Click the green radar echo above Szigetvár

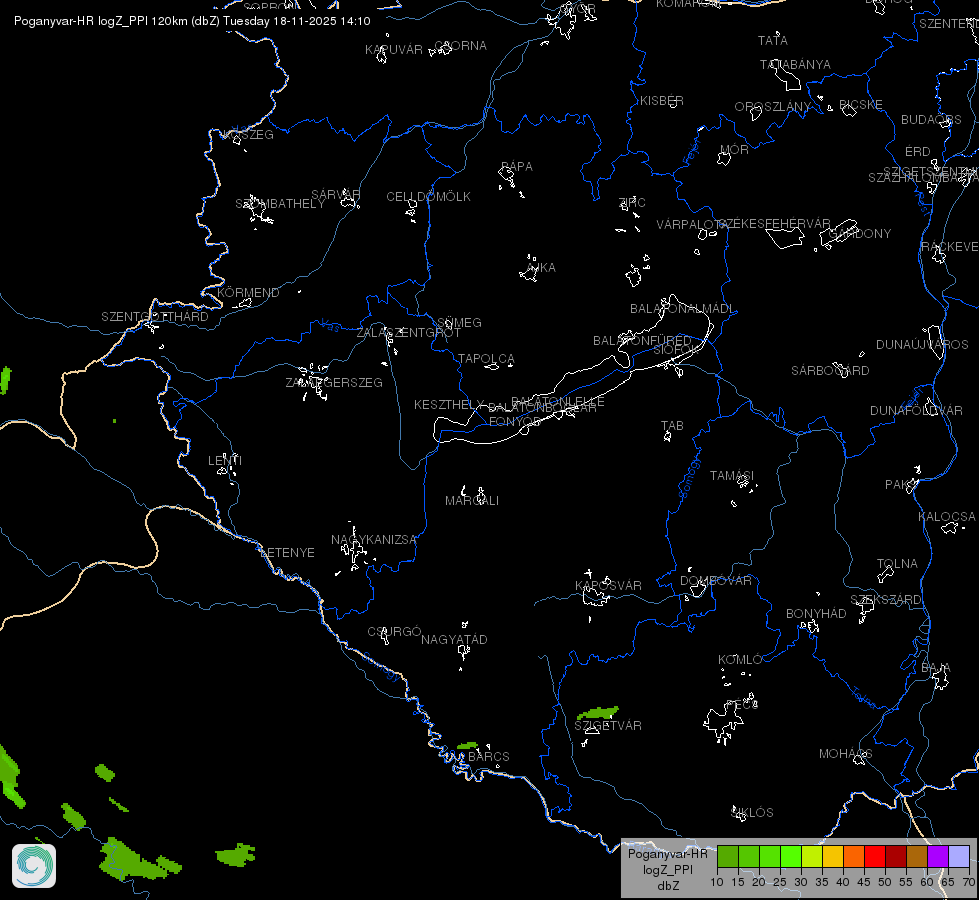[x=598, y=713]
